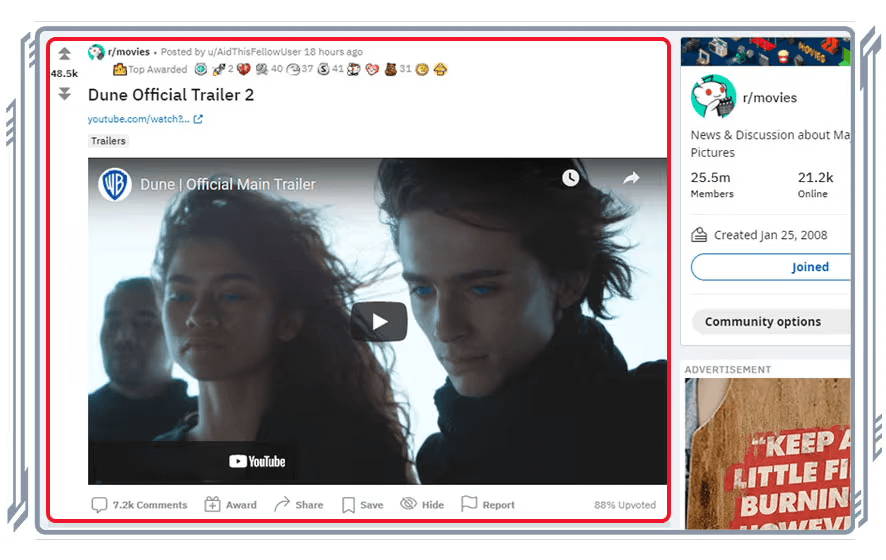
Task: Click the teal eye-shaped award icon
Action: tap(201, 70)
